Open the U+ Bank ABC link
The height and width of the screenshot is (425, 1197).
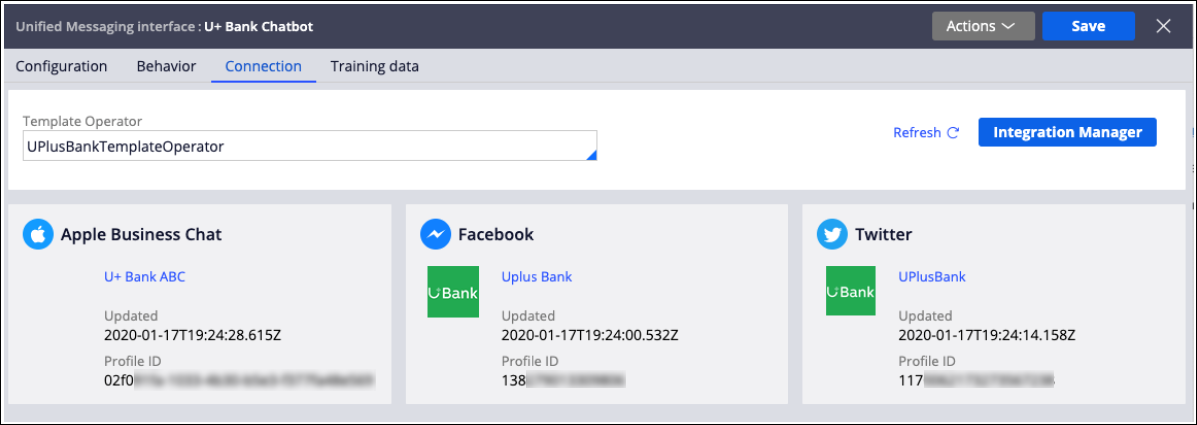point(145,277)
